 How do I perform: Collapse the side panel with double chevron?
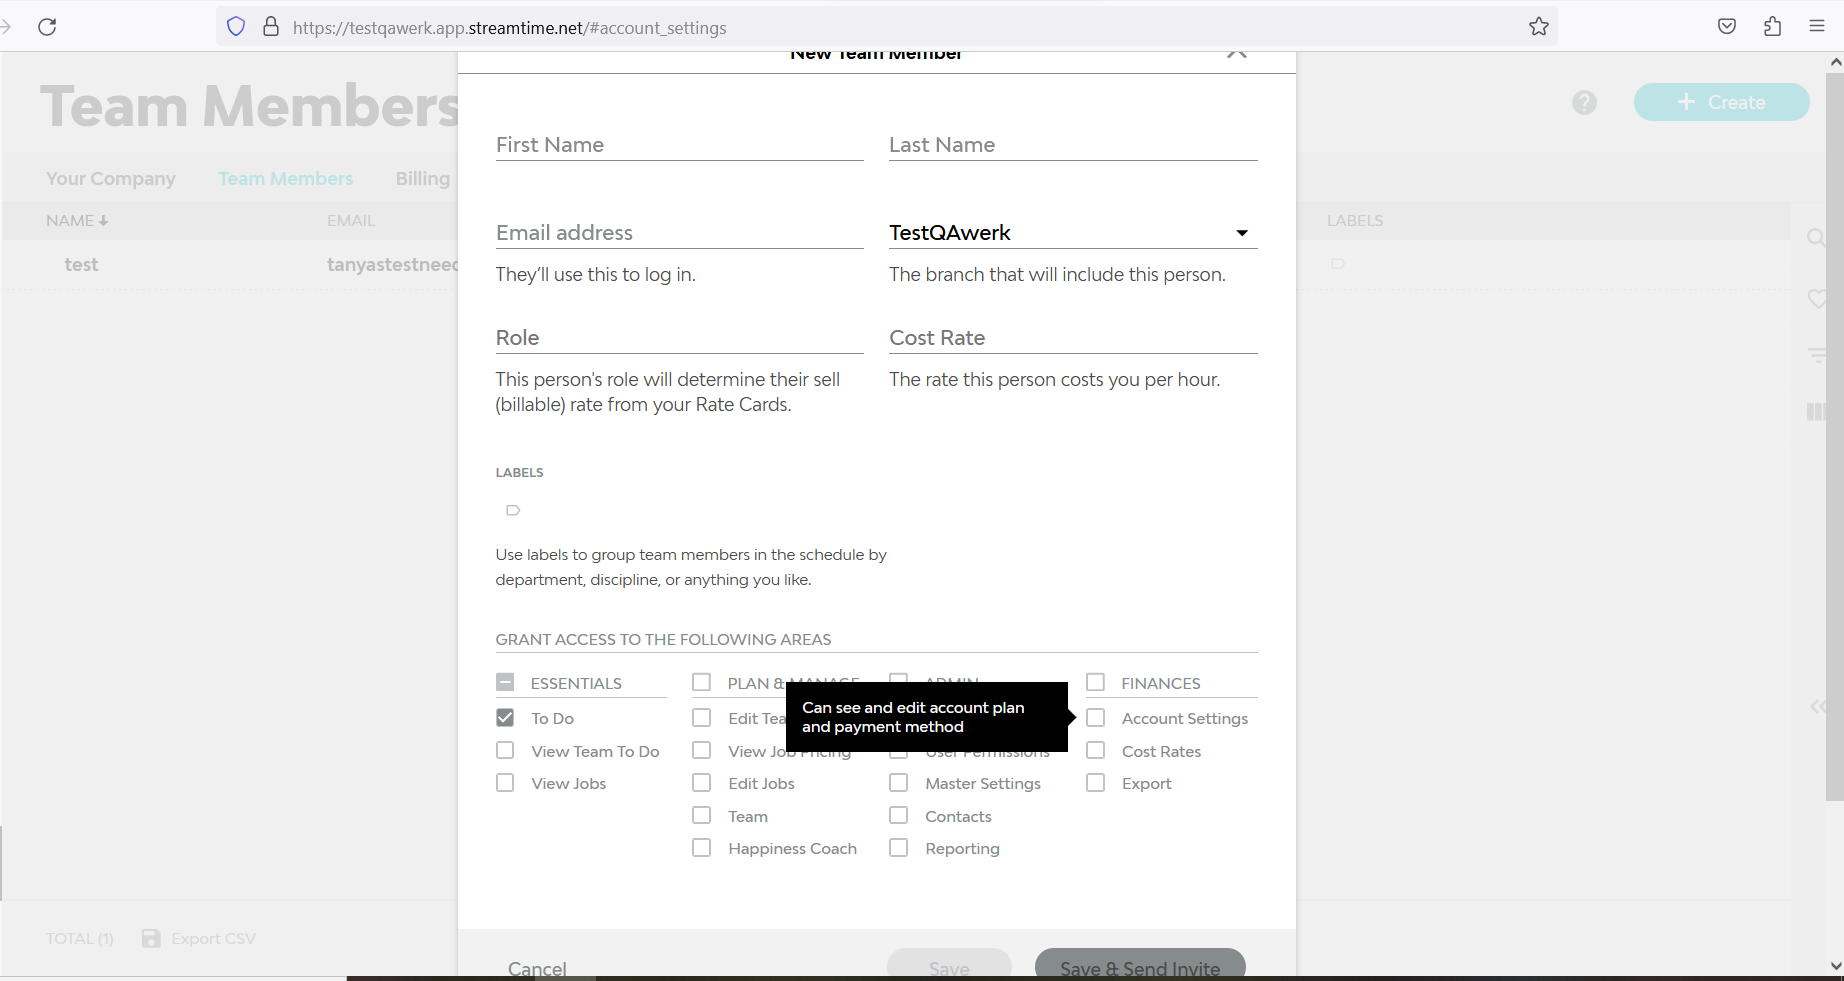pos(1819,707)
